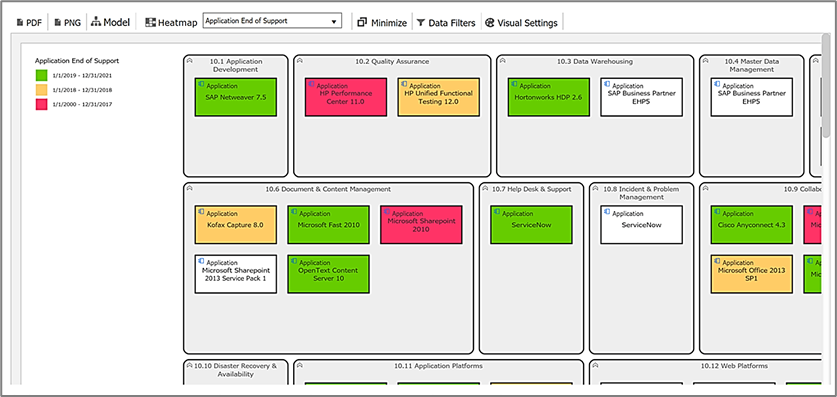The width and height of the screenshot is (837, 397).
Task: Collapse the 10.3 Data Warehousing group
Action: pos(502,61)
